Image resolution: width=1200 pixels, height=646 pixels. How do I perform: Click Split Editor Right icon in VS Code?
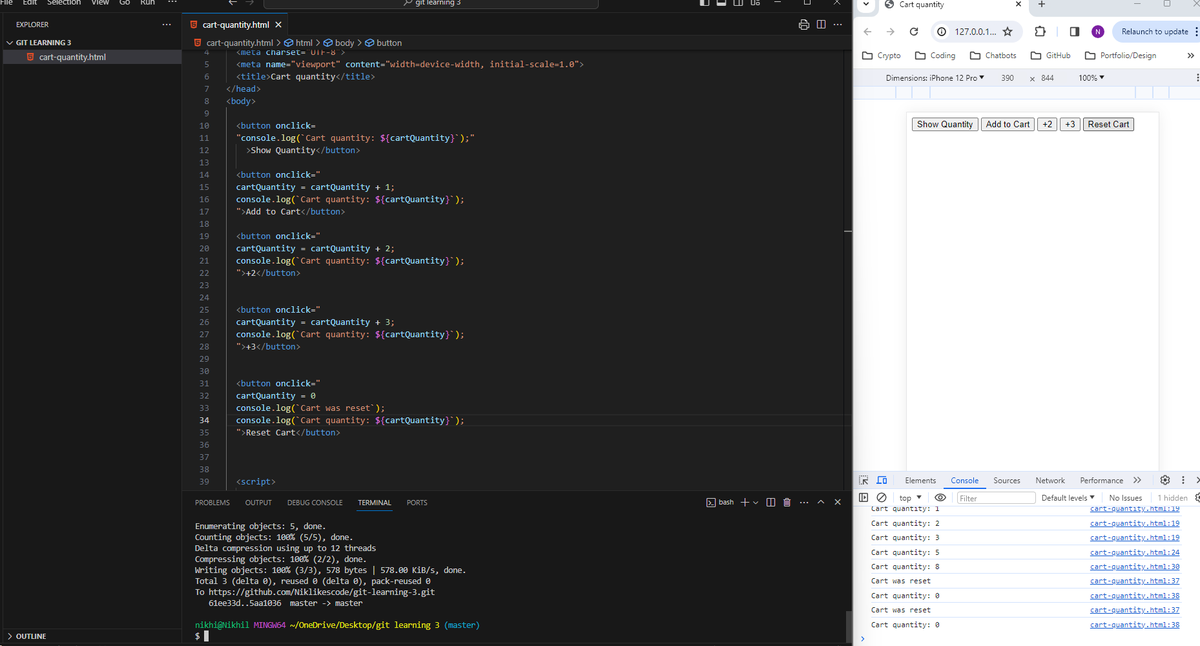tap(822, 24)
